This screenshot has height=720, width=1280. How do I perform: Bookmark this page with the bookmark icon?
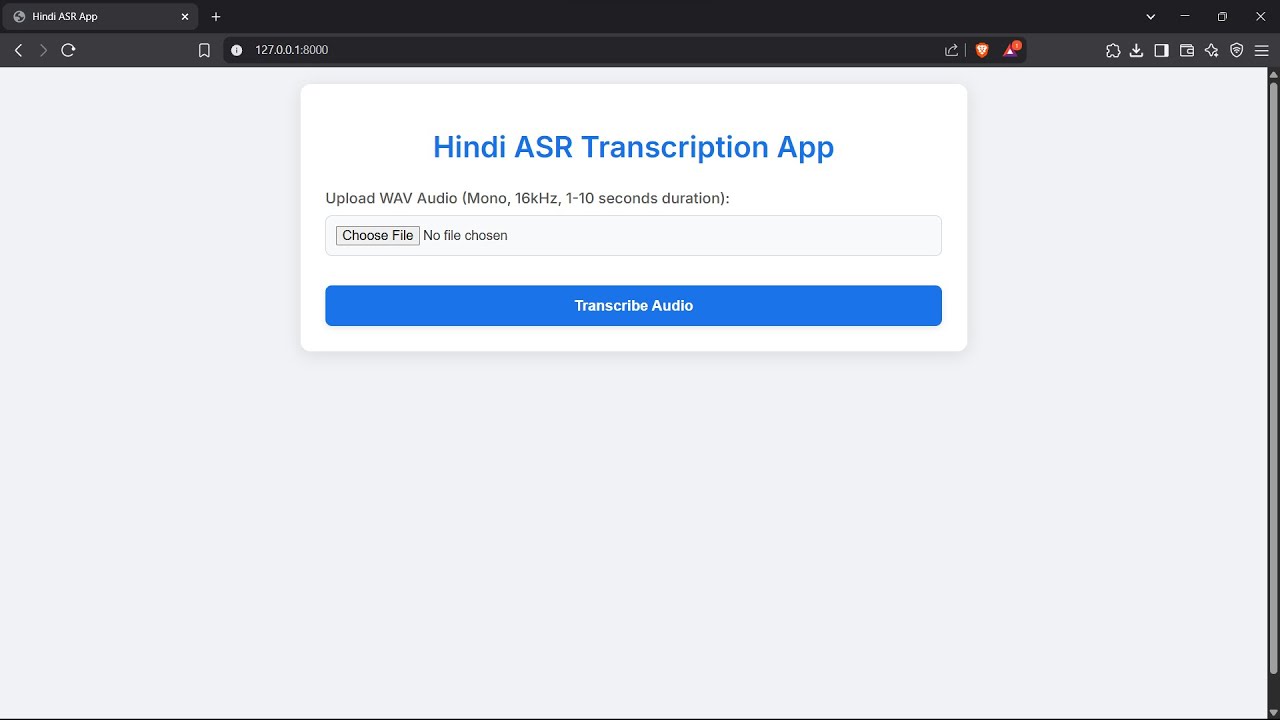[x=204, y=50]
